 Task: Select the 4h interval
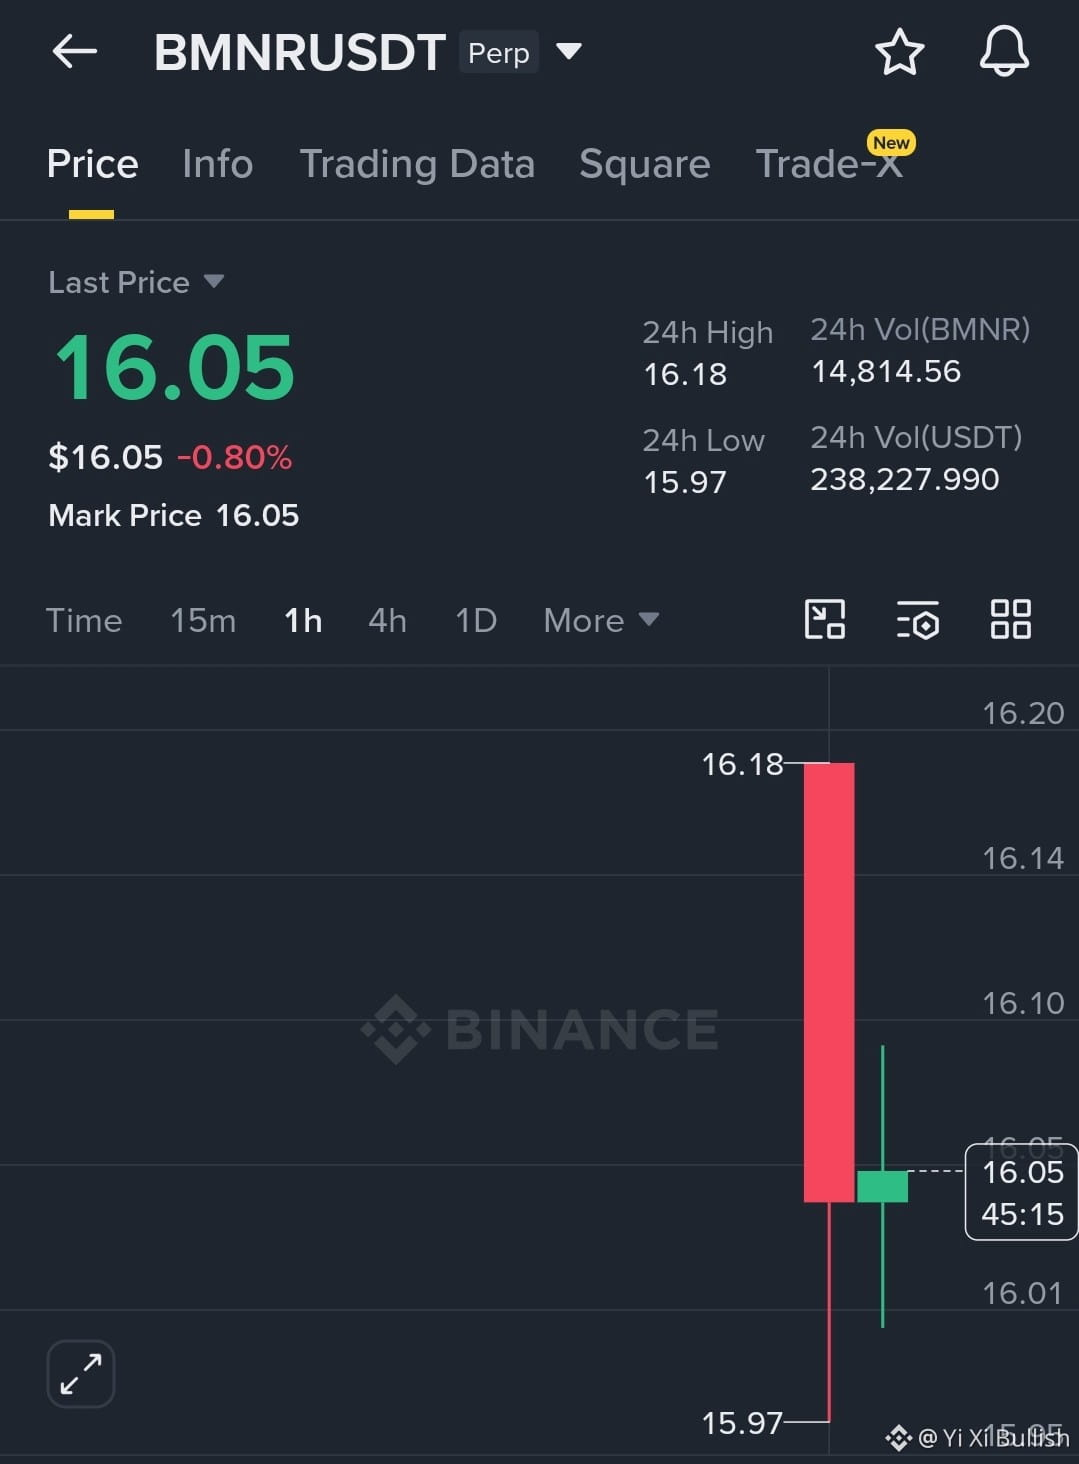pos(387,620)
